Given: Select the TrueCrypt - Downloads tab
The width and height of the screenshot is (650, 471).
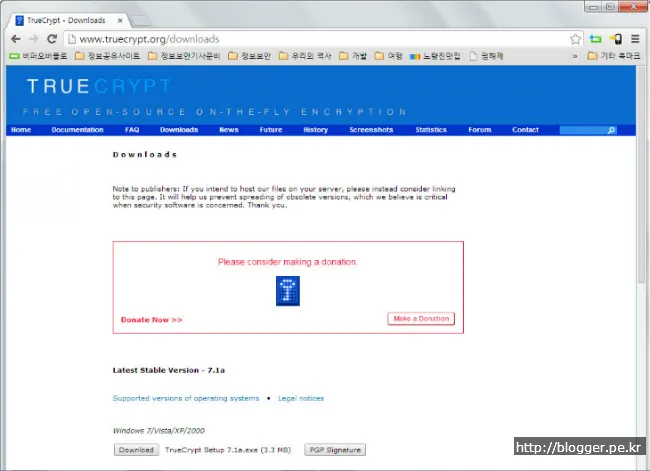Looking at the screenshot, I should (65, 18).
